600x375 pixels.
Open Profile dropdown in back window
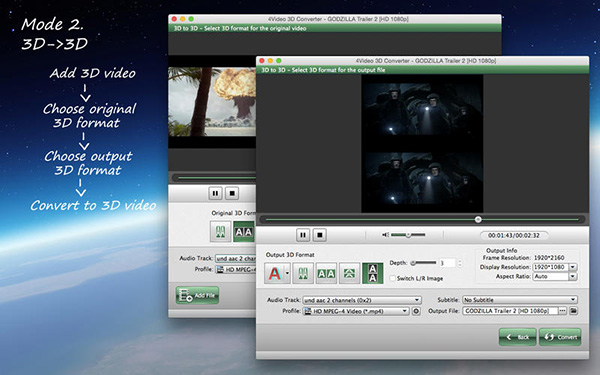coord(235,269)
